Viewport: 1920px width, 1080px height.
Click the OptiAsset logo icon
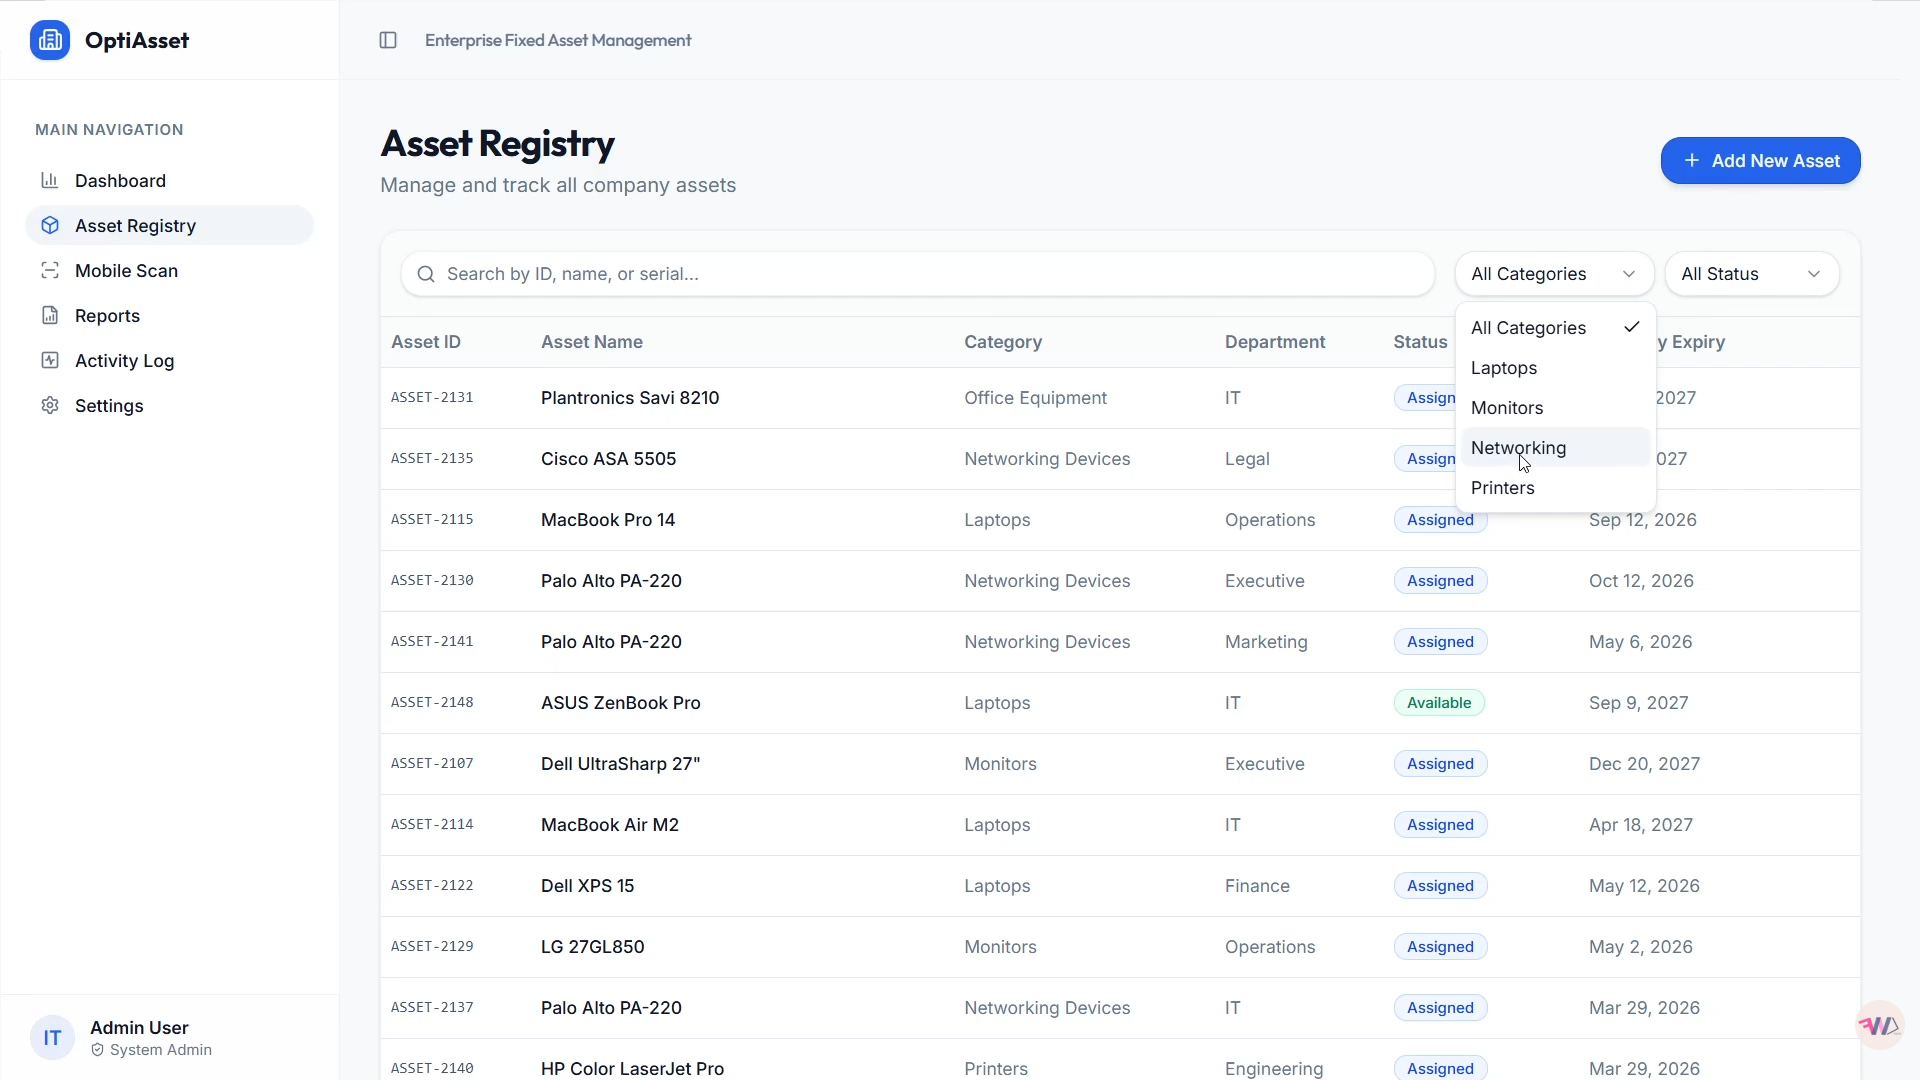pyautogui.click(x=50, y=40)
